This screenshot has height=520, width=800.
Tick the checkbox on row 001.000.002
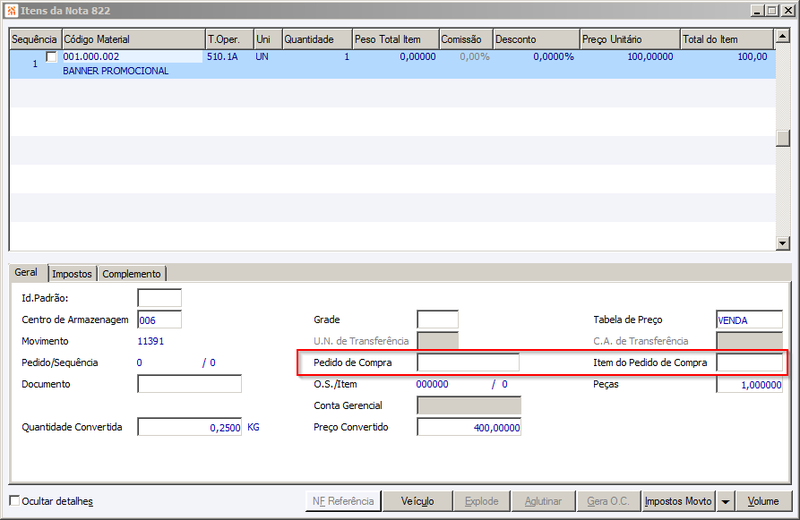click(51, 57)
